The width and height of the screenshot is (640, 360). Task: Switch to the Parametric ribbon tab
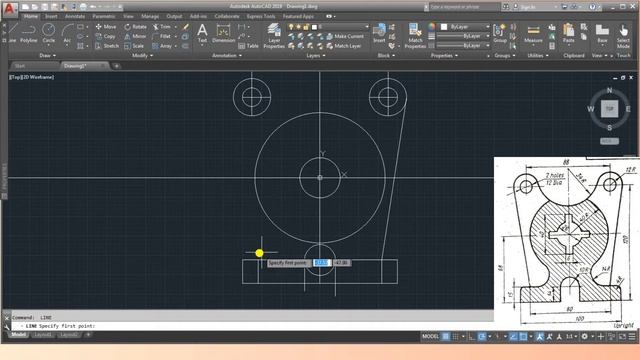coord(104,16)
